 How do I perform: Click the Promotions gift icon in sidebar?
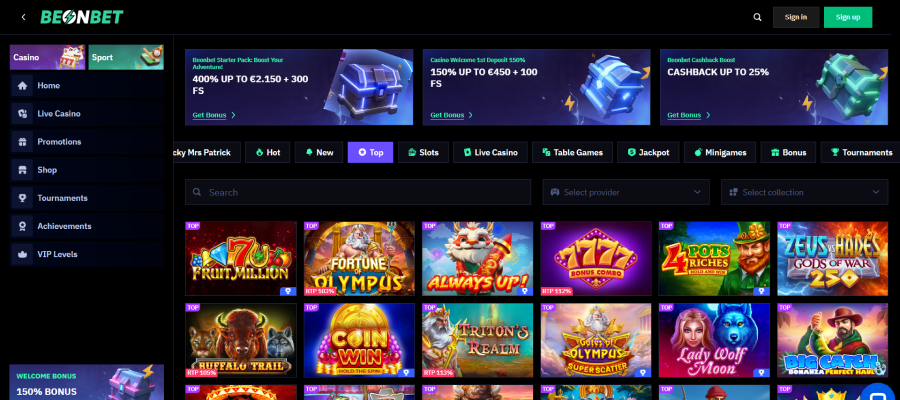tap(22, 142)
